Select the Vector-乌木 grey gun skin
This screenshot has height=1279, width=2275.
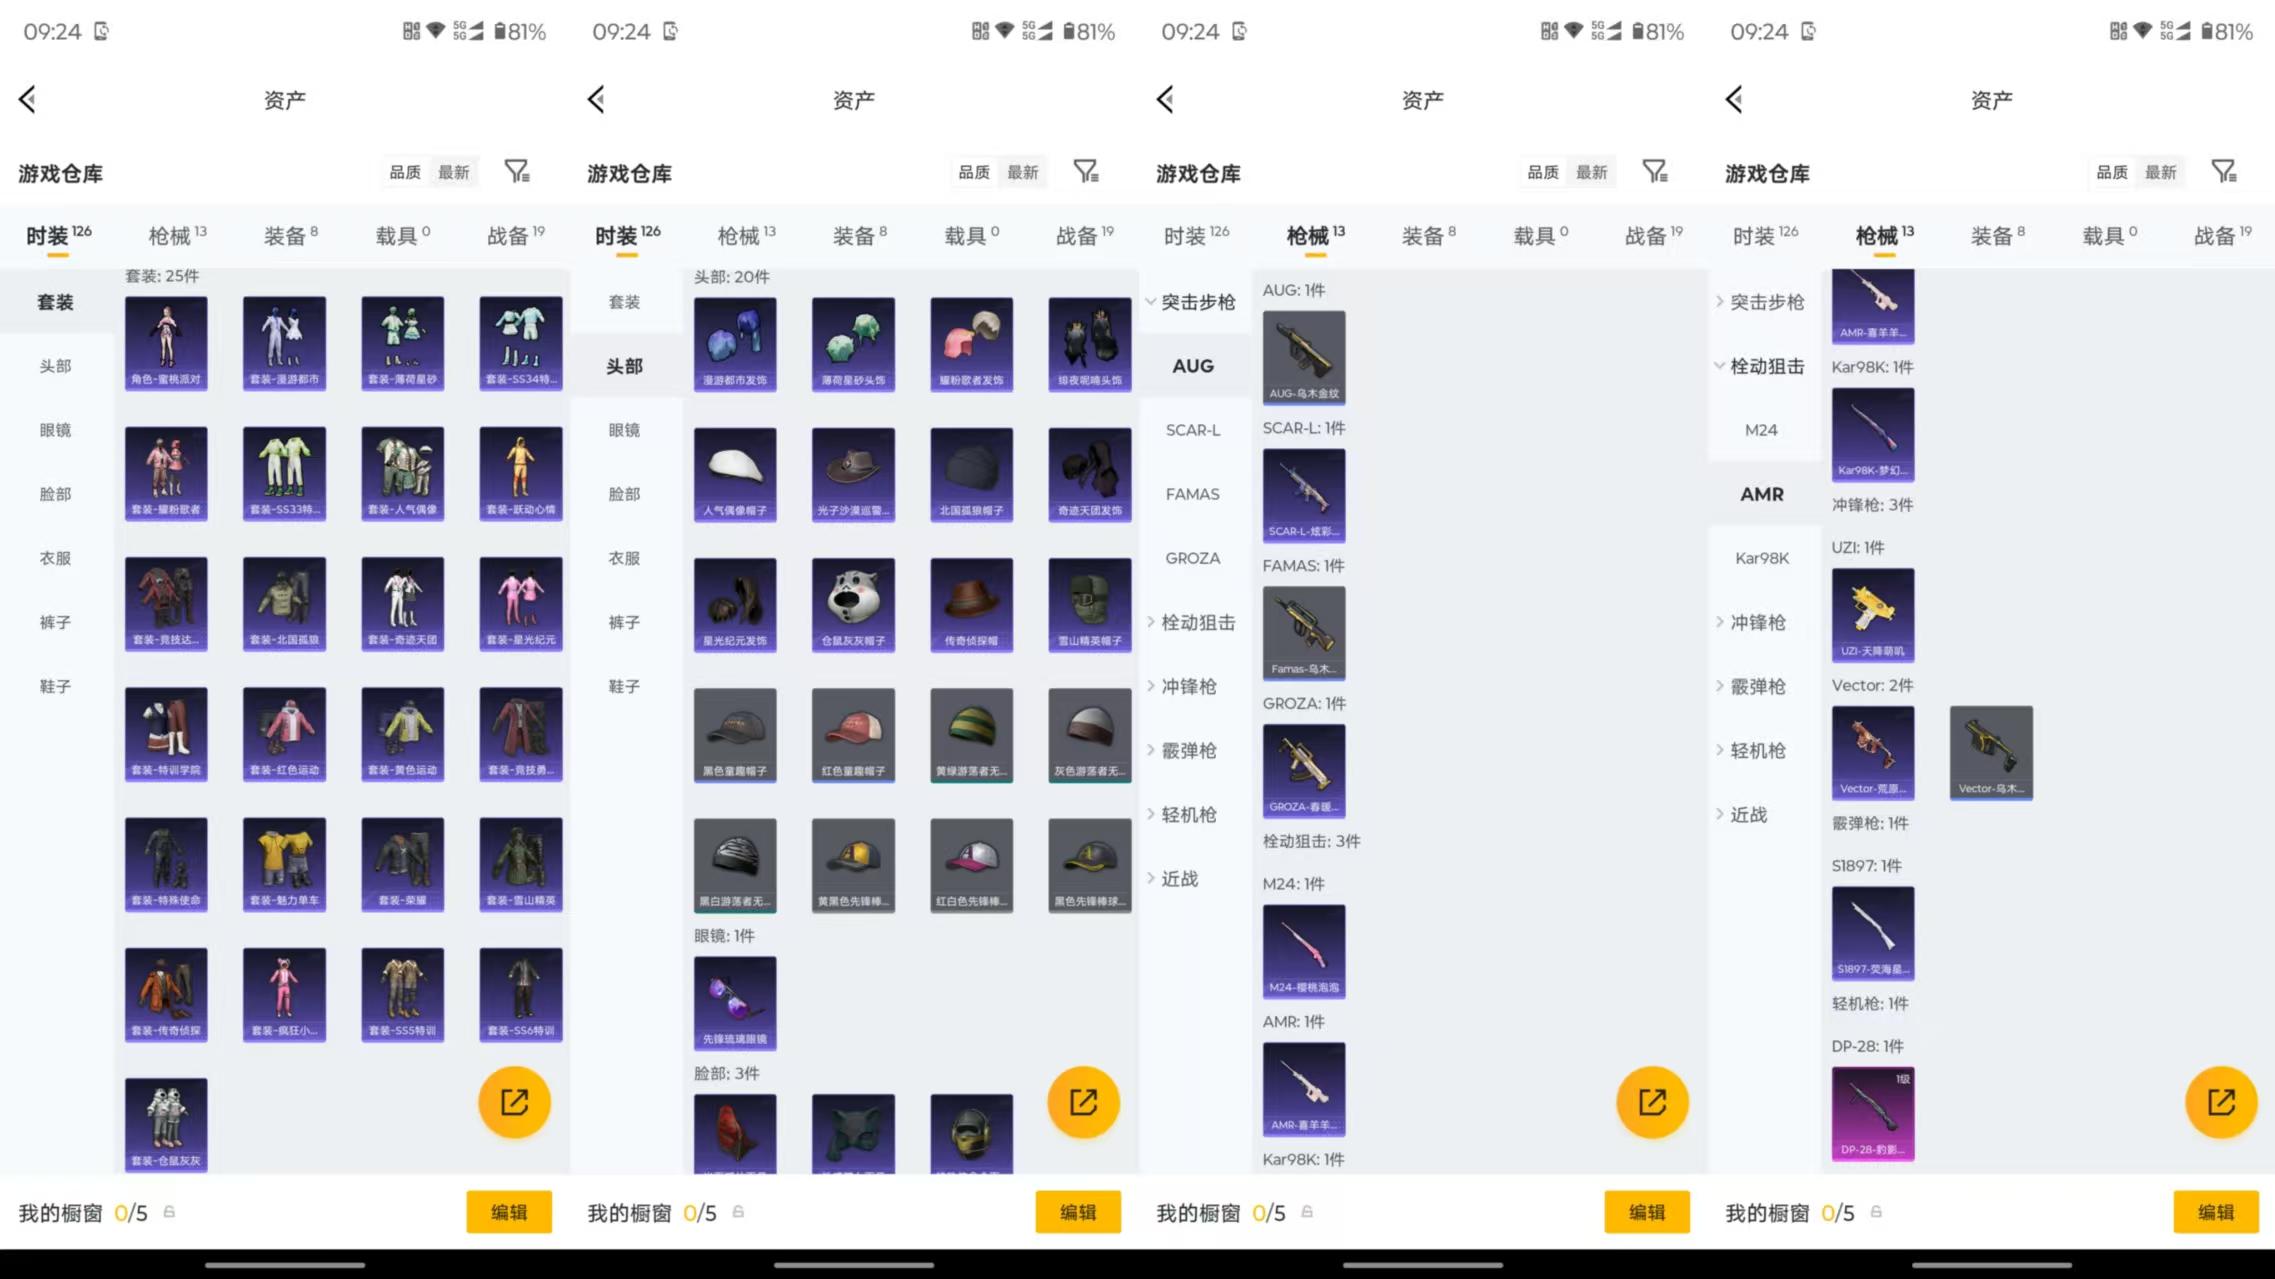click(1991, 753)
